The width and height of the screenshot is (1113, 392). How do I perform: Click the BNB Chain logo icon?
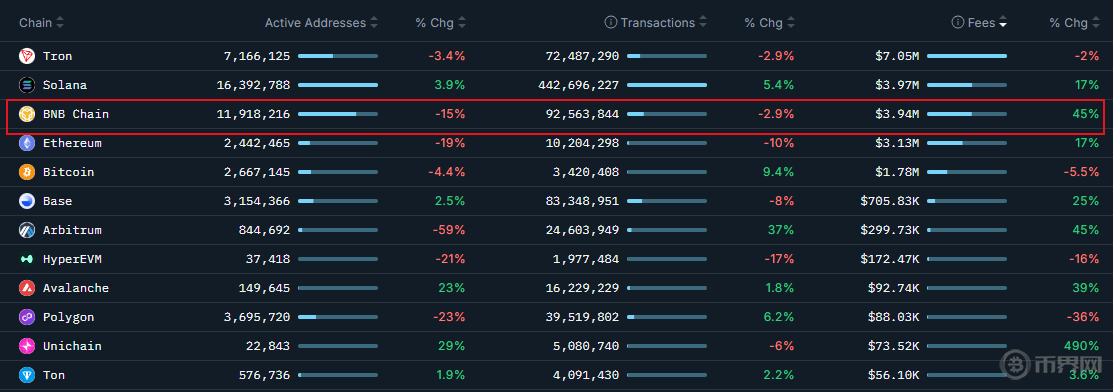point(27,114)
